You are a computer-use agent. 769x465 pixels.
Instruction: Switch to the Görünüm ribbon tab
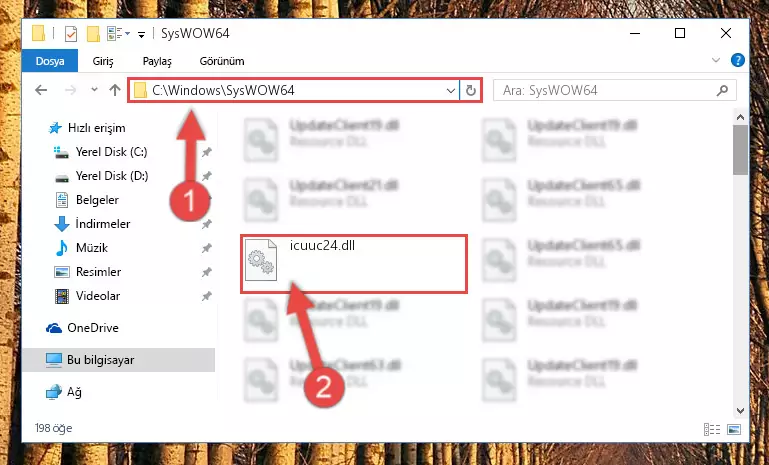222,61
